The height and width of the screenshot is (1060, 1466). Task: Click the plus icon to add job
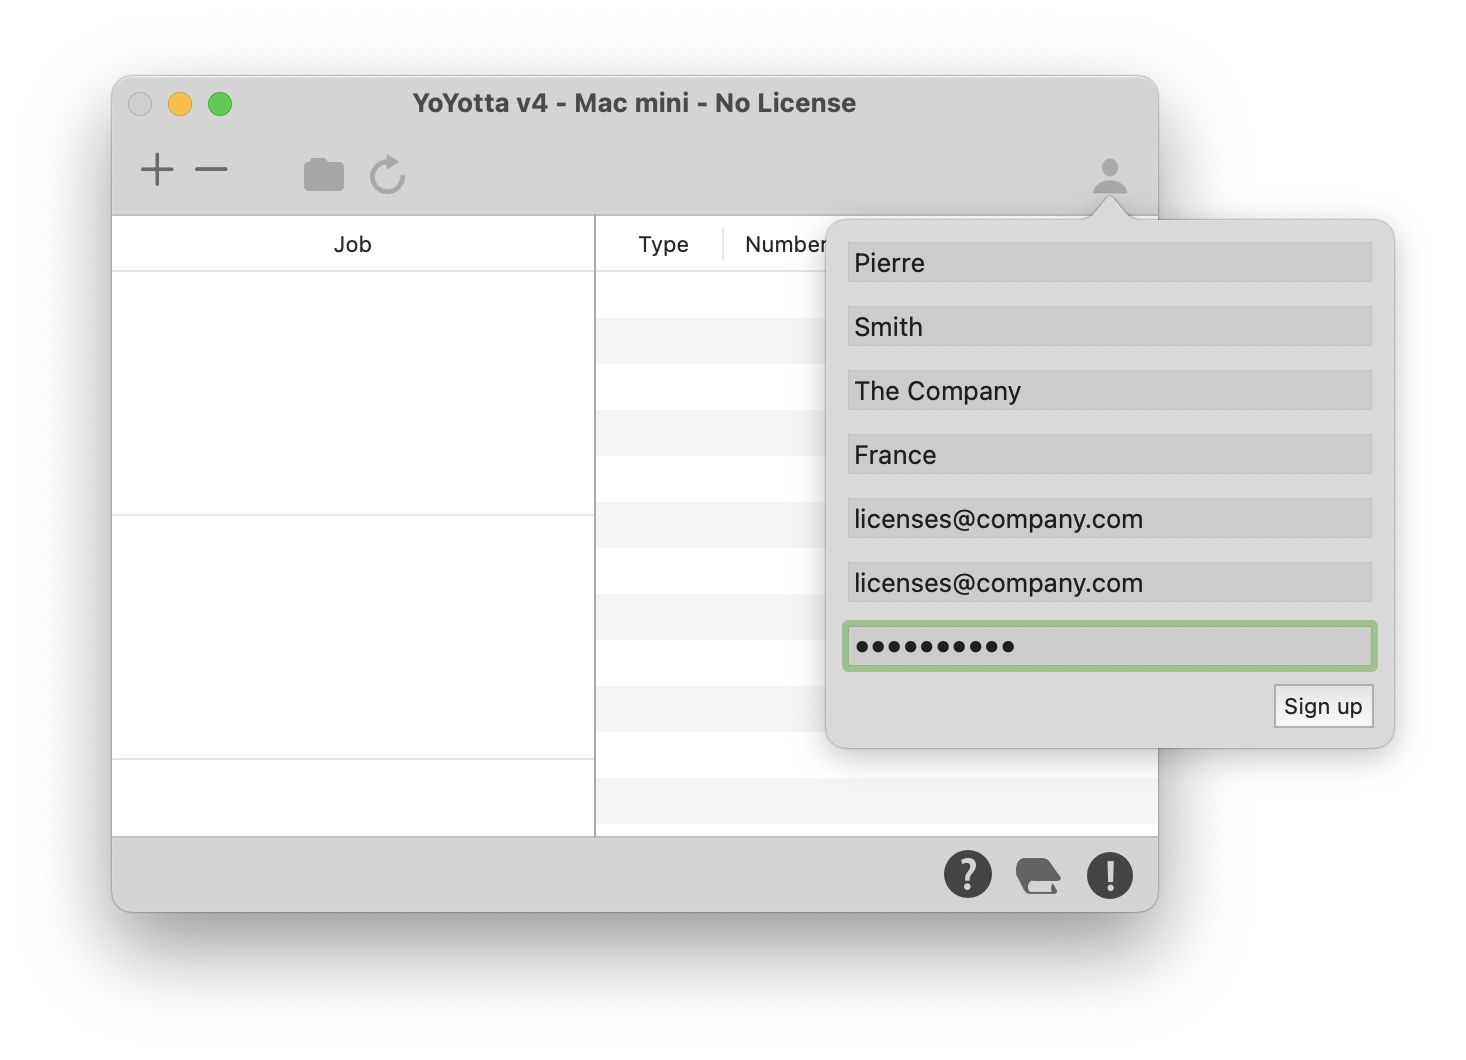tap(157, 170)
